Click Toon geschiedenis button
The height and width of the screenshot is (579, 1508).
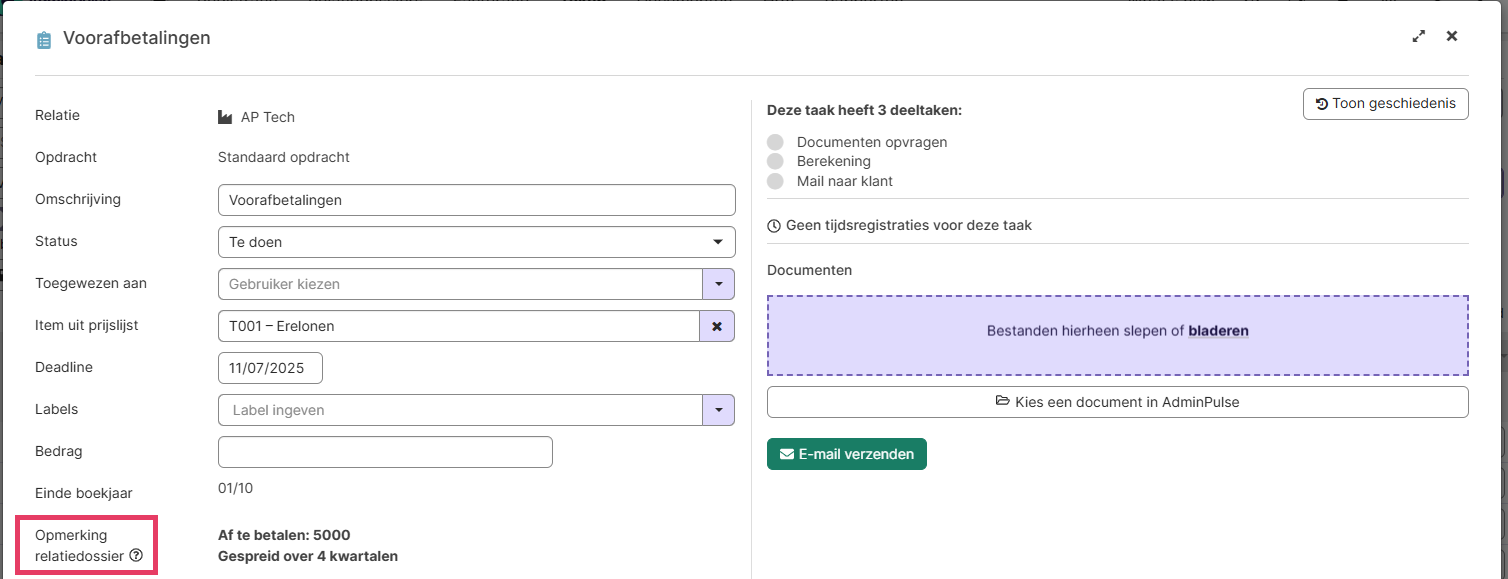1385,104
